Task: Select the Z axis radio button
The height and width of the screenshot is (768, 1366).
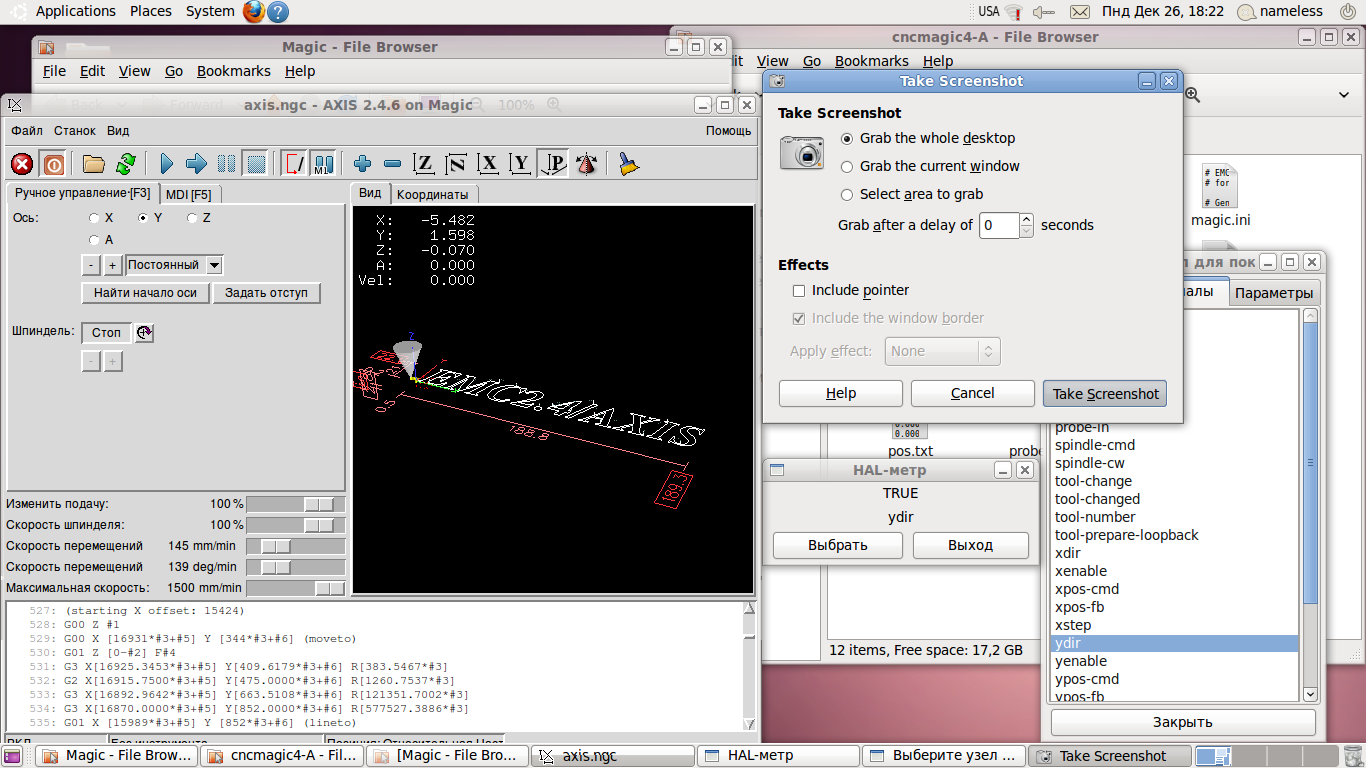Action: [192, 218]
